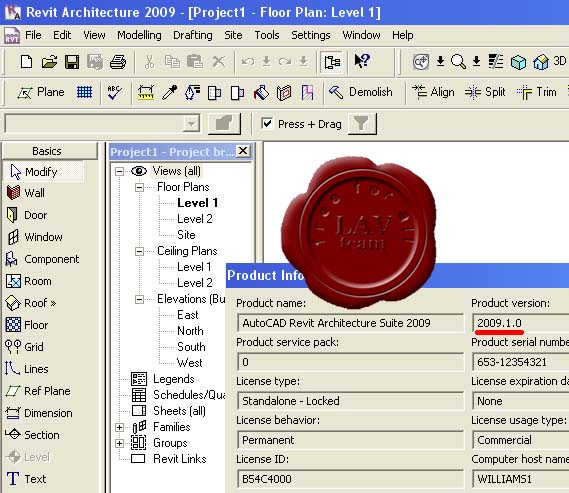Close the Project Browser panel
The width and height of the screenshot is (569, 493).
point(243,151)
